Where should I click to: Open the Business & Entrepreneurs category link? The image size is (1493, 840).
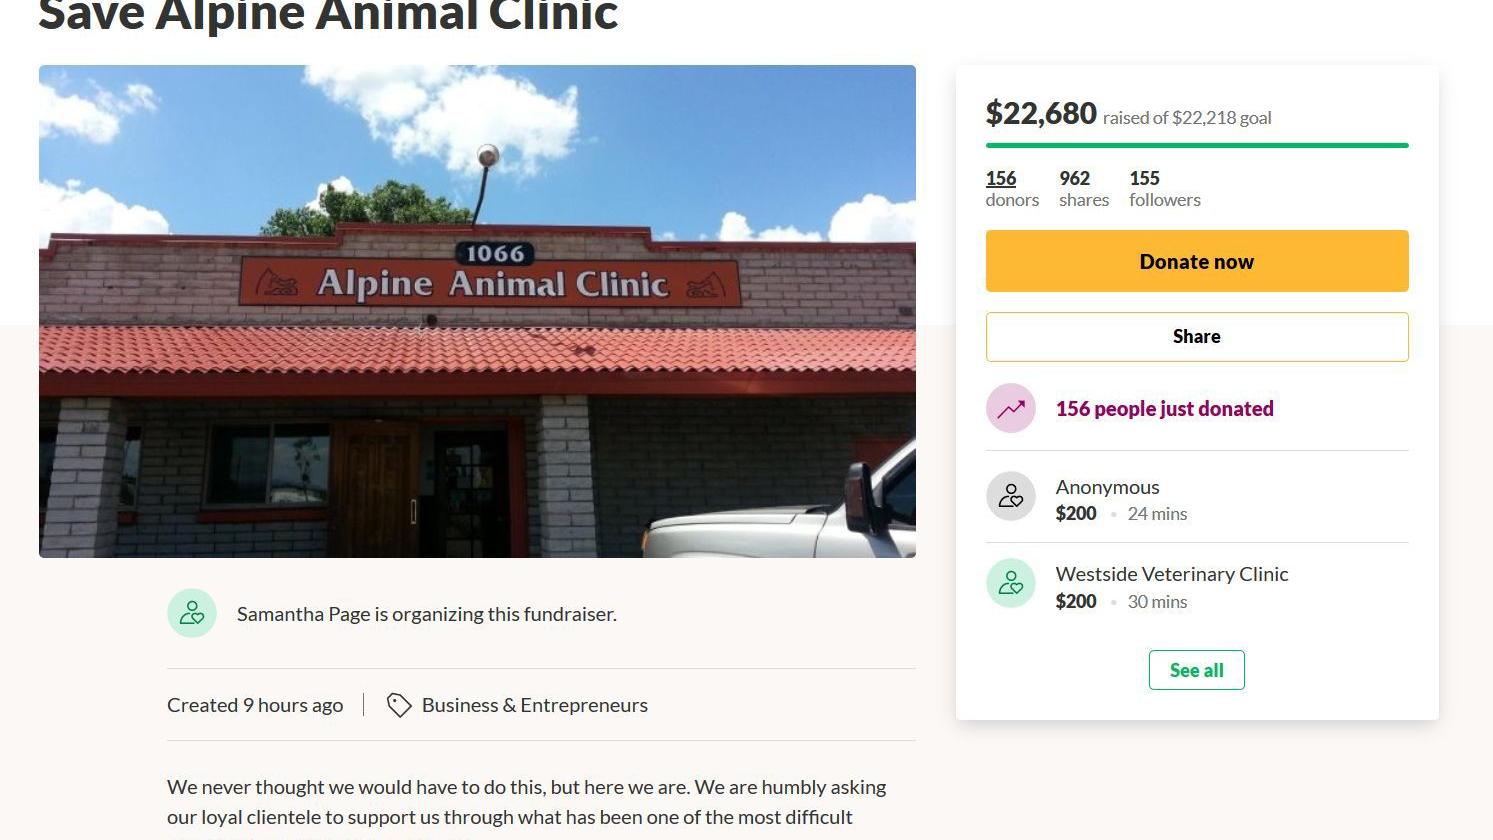tap(534, 705)
